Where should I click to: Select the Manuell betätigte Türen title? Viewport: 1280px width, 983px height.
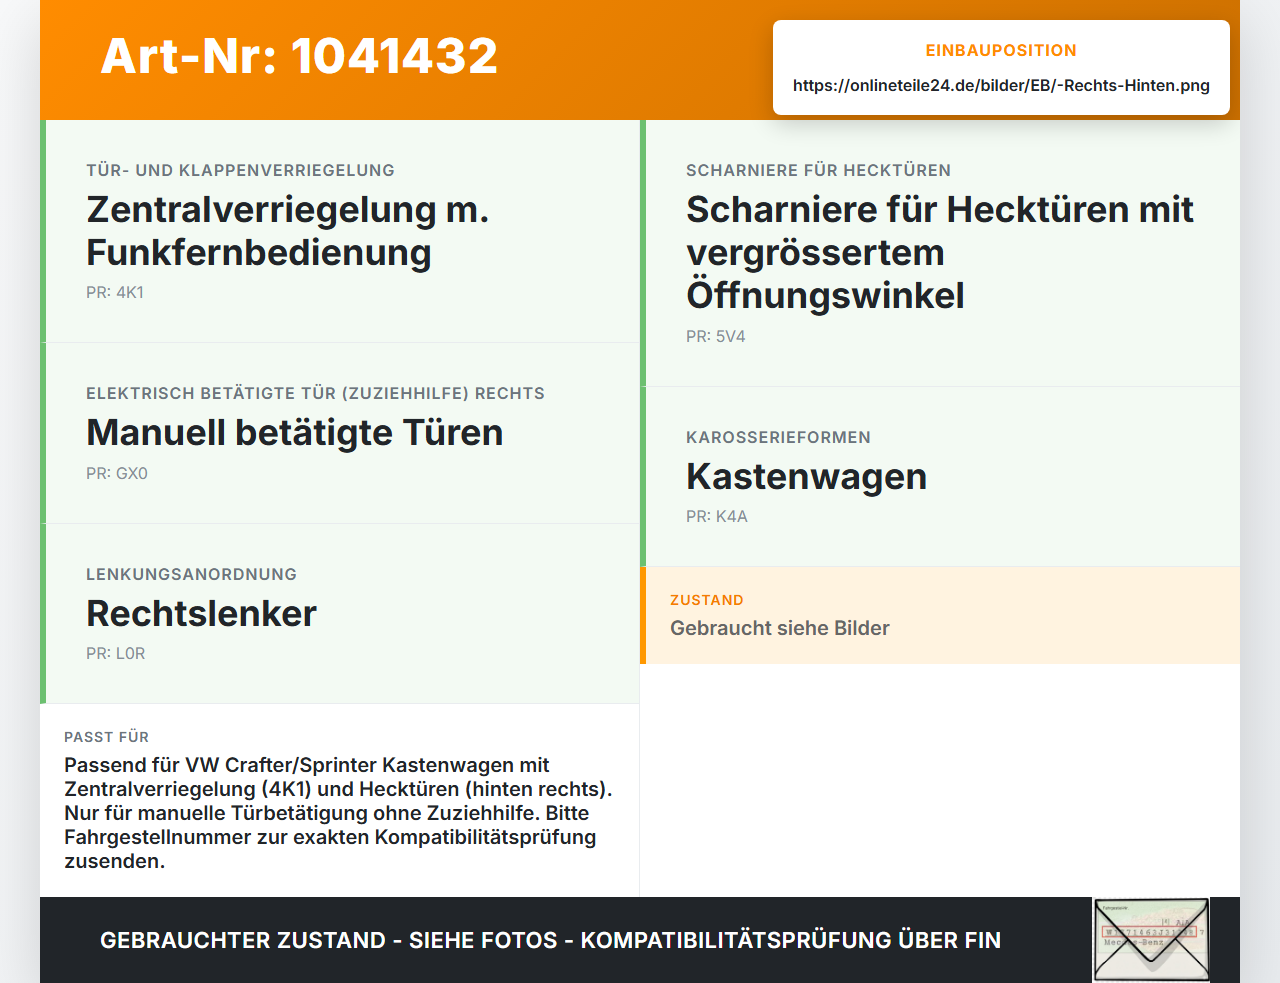[295, 432]
